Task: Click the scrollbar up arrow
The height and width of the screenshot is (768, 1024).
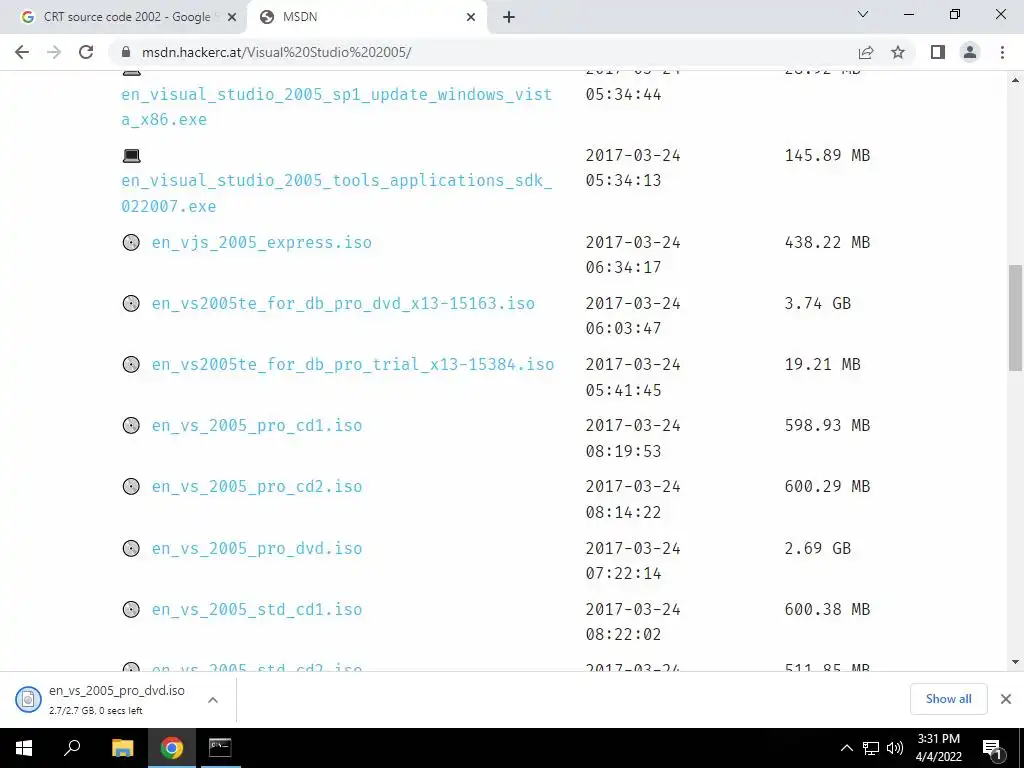Action: pos(1015,80)
